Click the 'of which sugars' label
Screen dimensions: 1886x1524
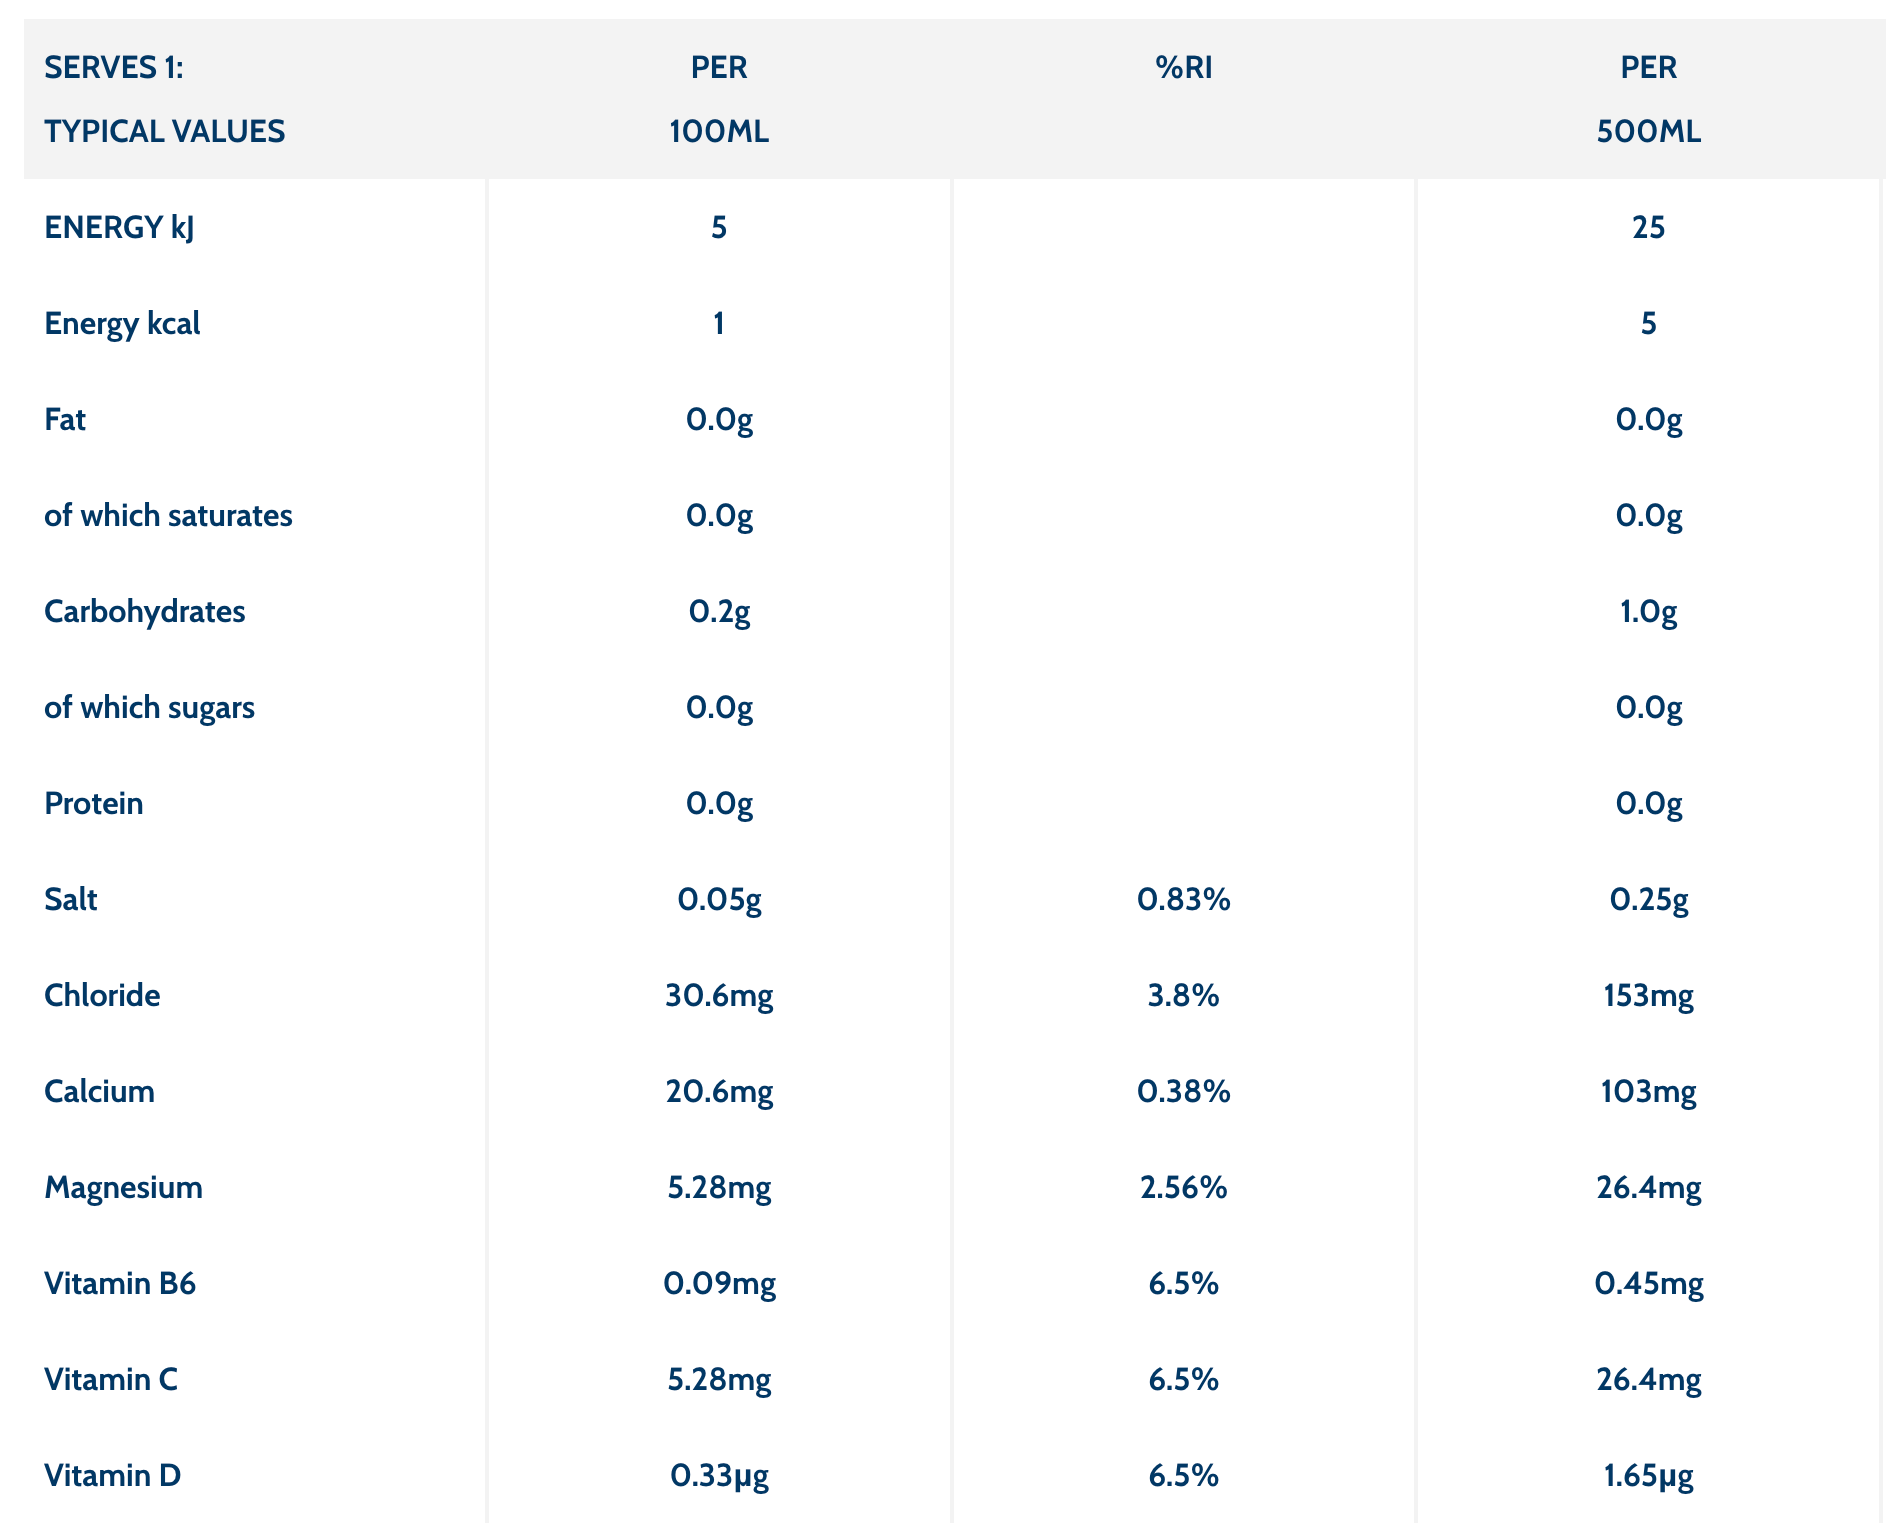coord(149,707)
